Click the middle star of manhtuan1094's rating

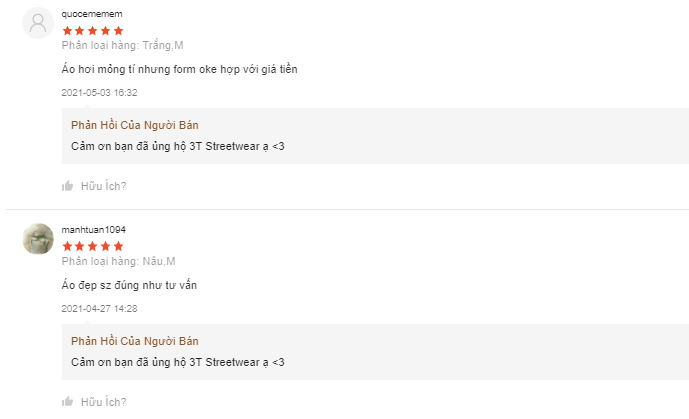tap(93, 246)
